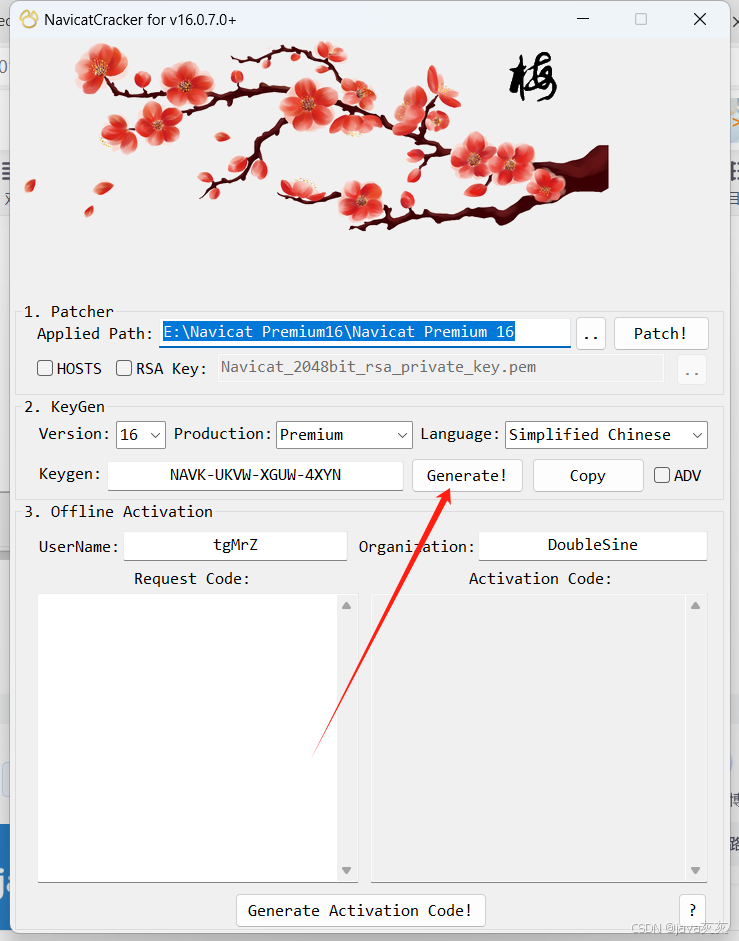Screen dimensions: 739x941
Task: Click Request Code scrollbar down arrow
Action: click(347, 870)
